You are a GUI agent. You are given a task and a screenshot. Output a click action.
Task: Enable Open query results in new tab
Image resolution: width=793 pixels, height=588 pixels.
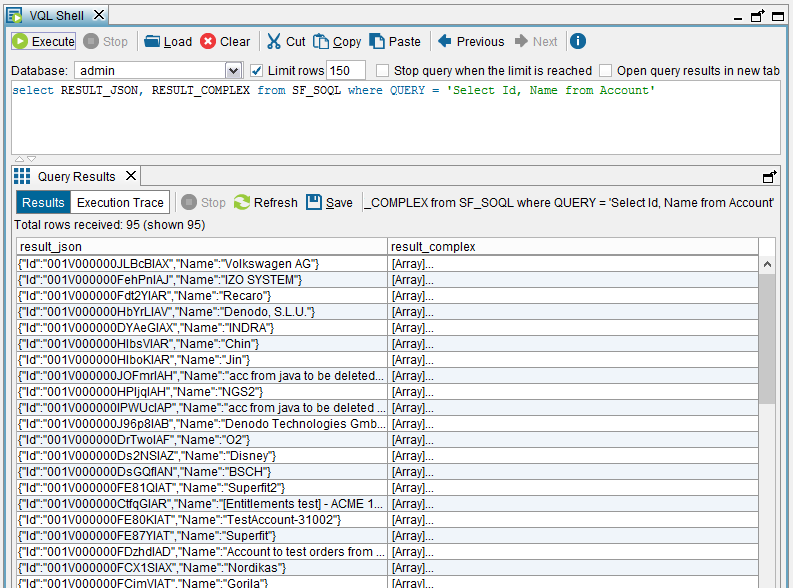pyautogui.click(x=605, y=70)
